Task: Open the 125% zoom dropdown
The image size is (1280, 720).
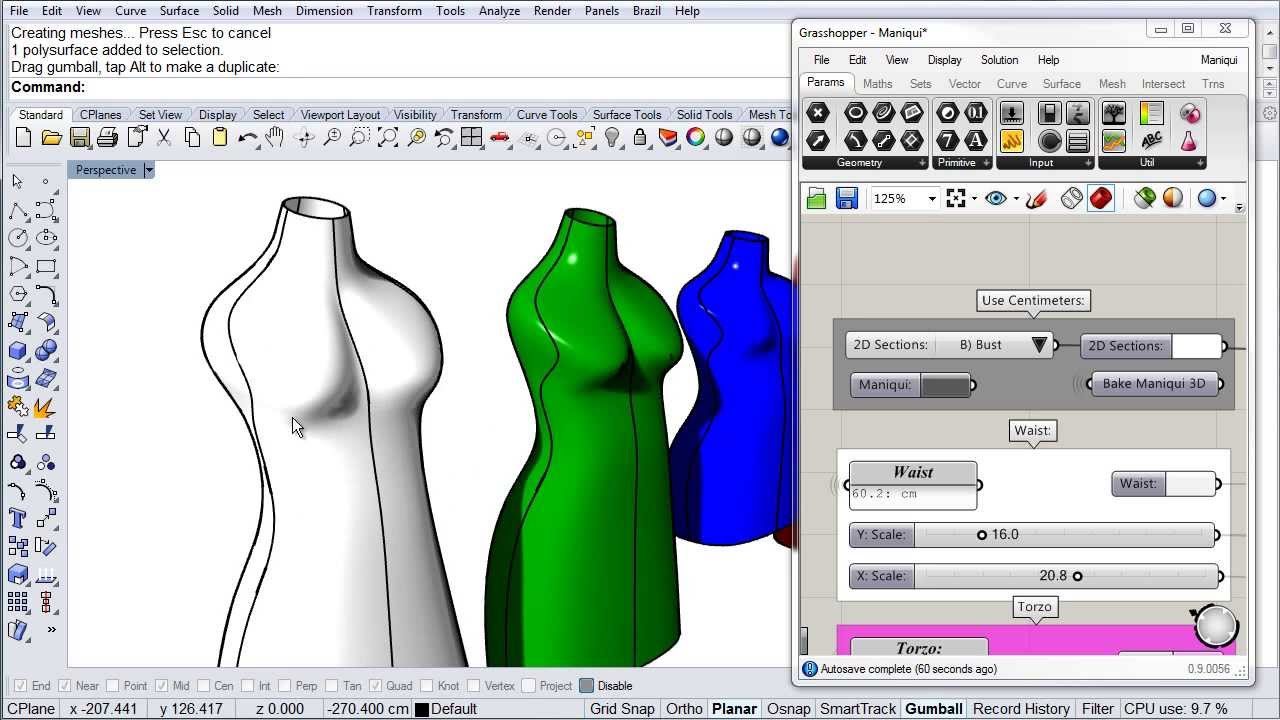Action: 932,199
